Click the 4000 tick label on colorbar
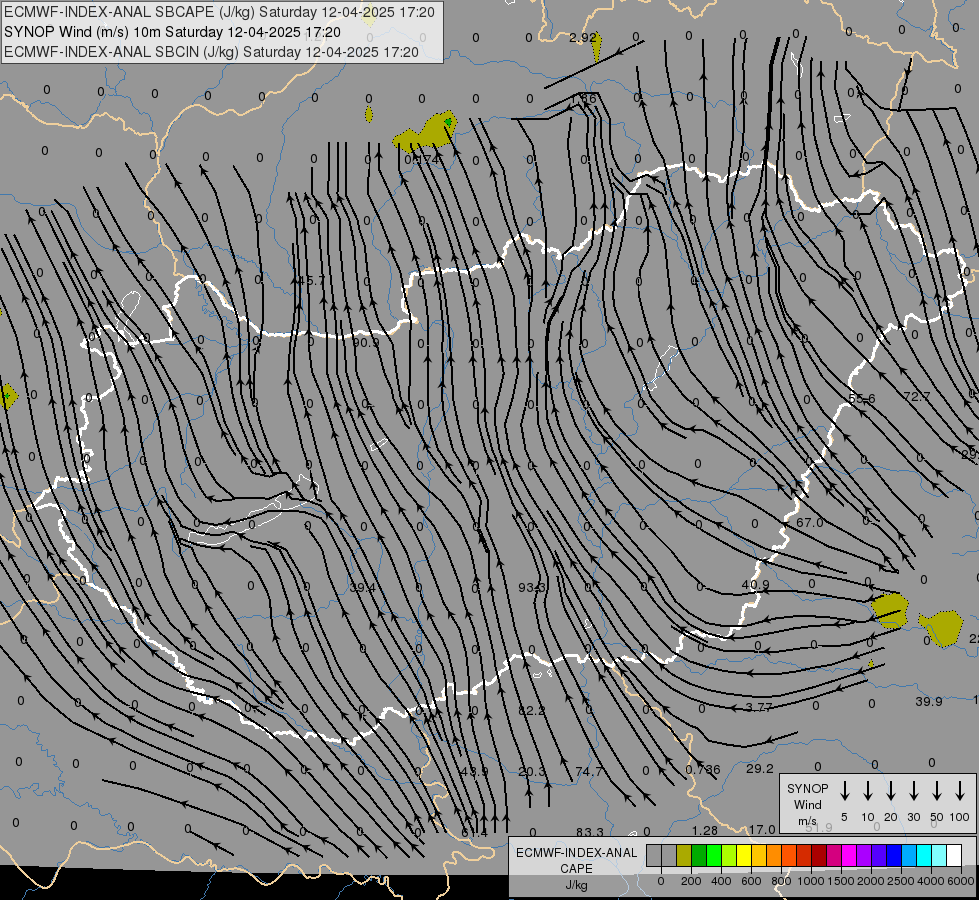 point(931,881)
